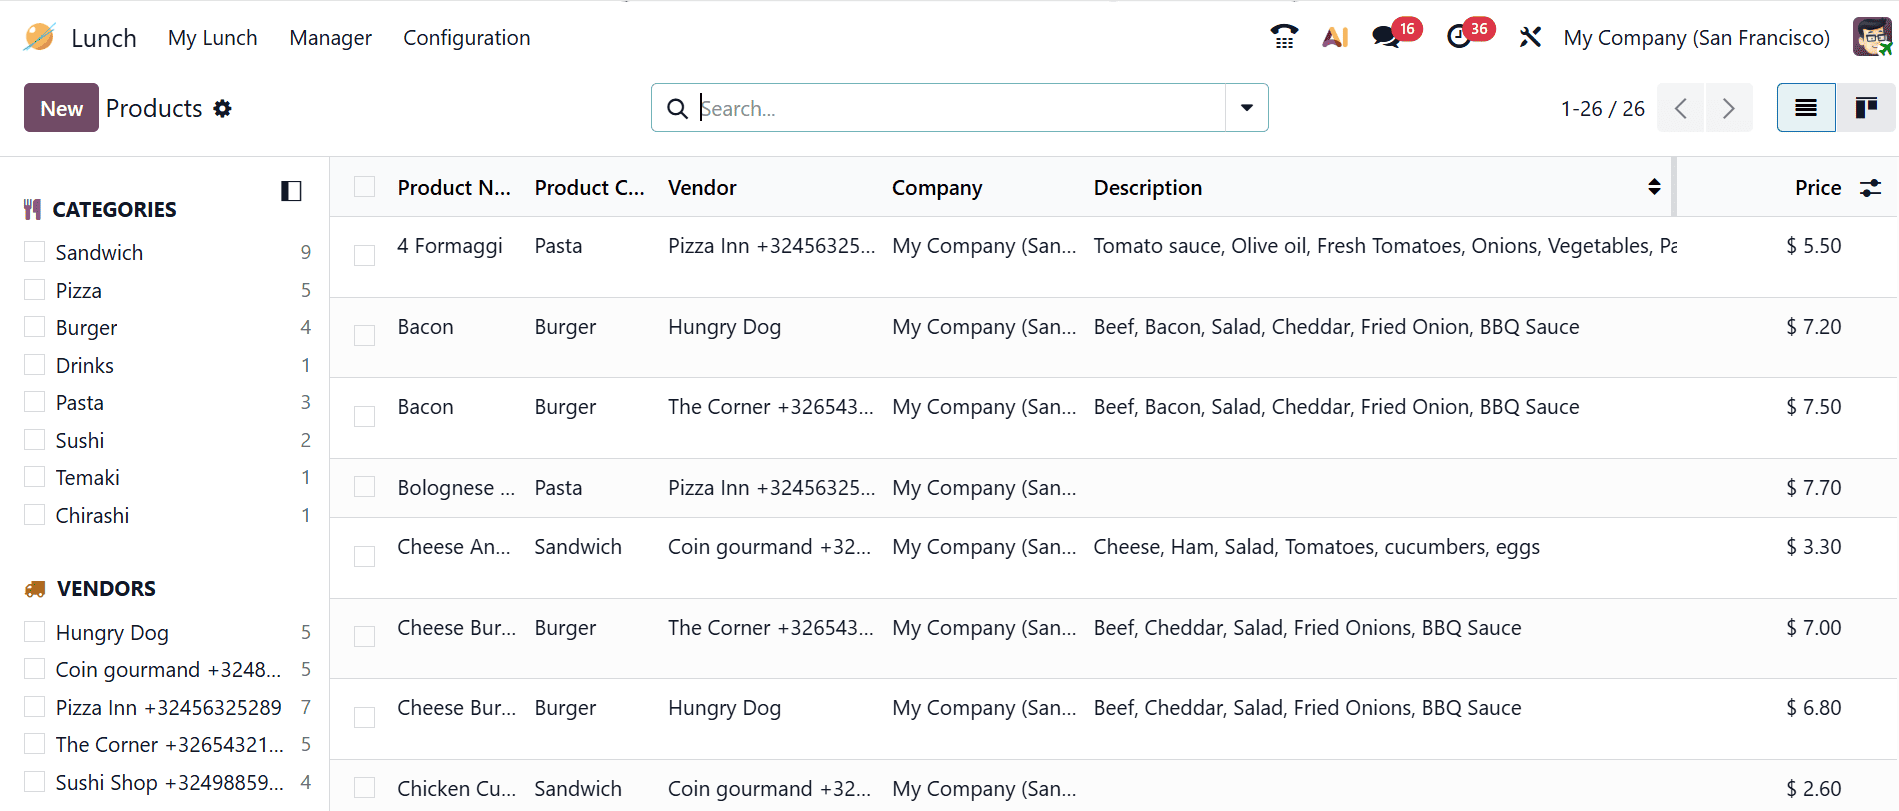Open the Bolognese product name cell
Viewport: 1899px width, 811px height.
point(456,488)
